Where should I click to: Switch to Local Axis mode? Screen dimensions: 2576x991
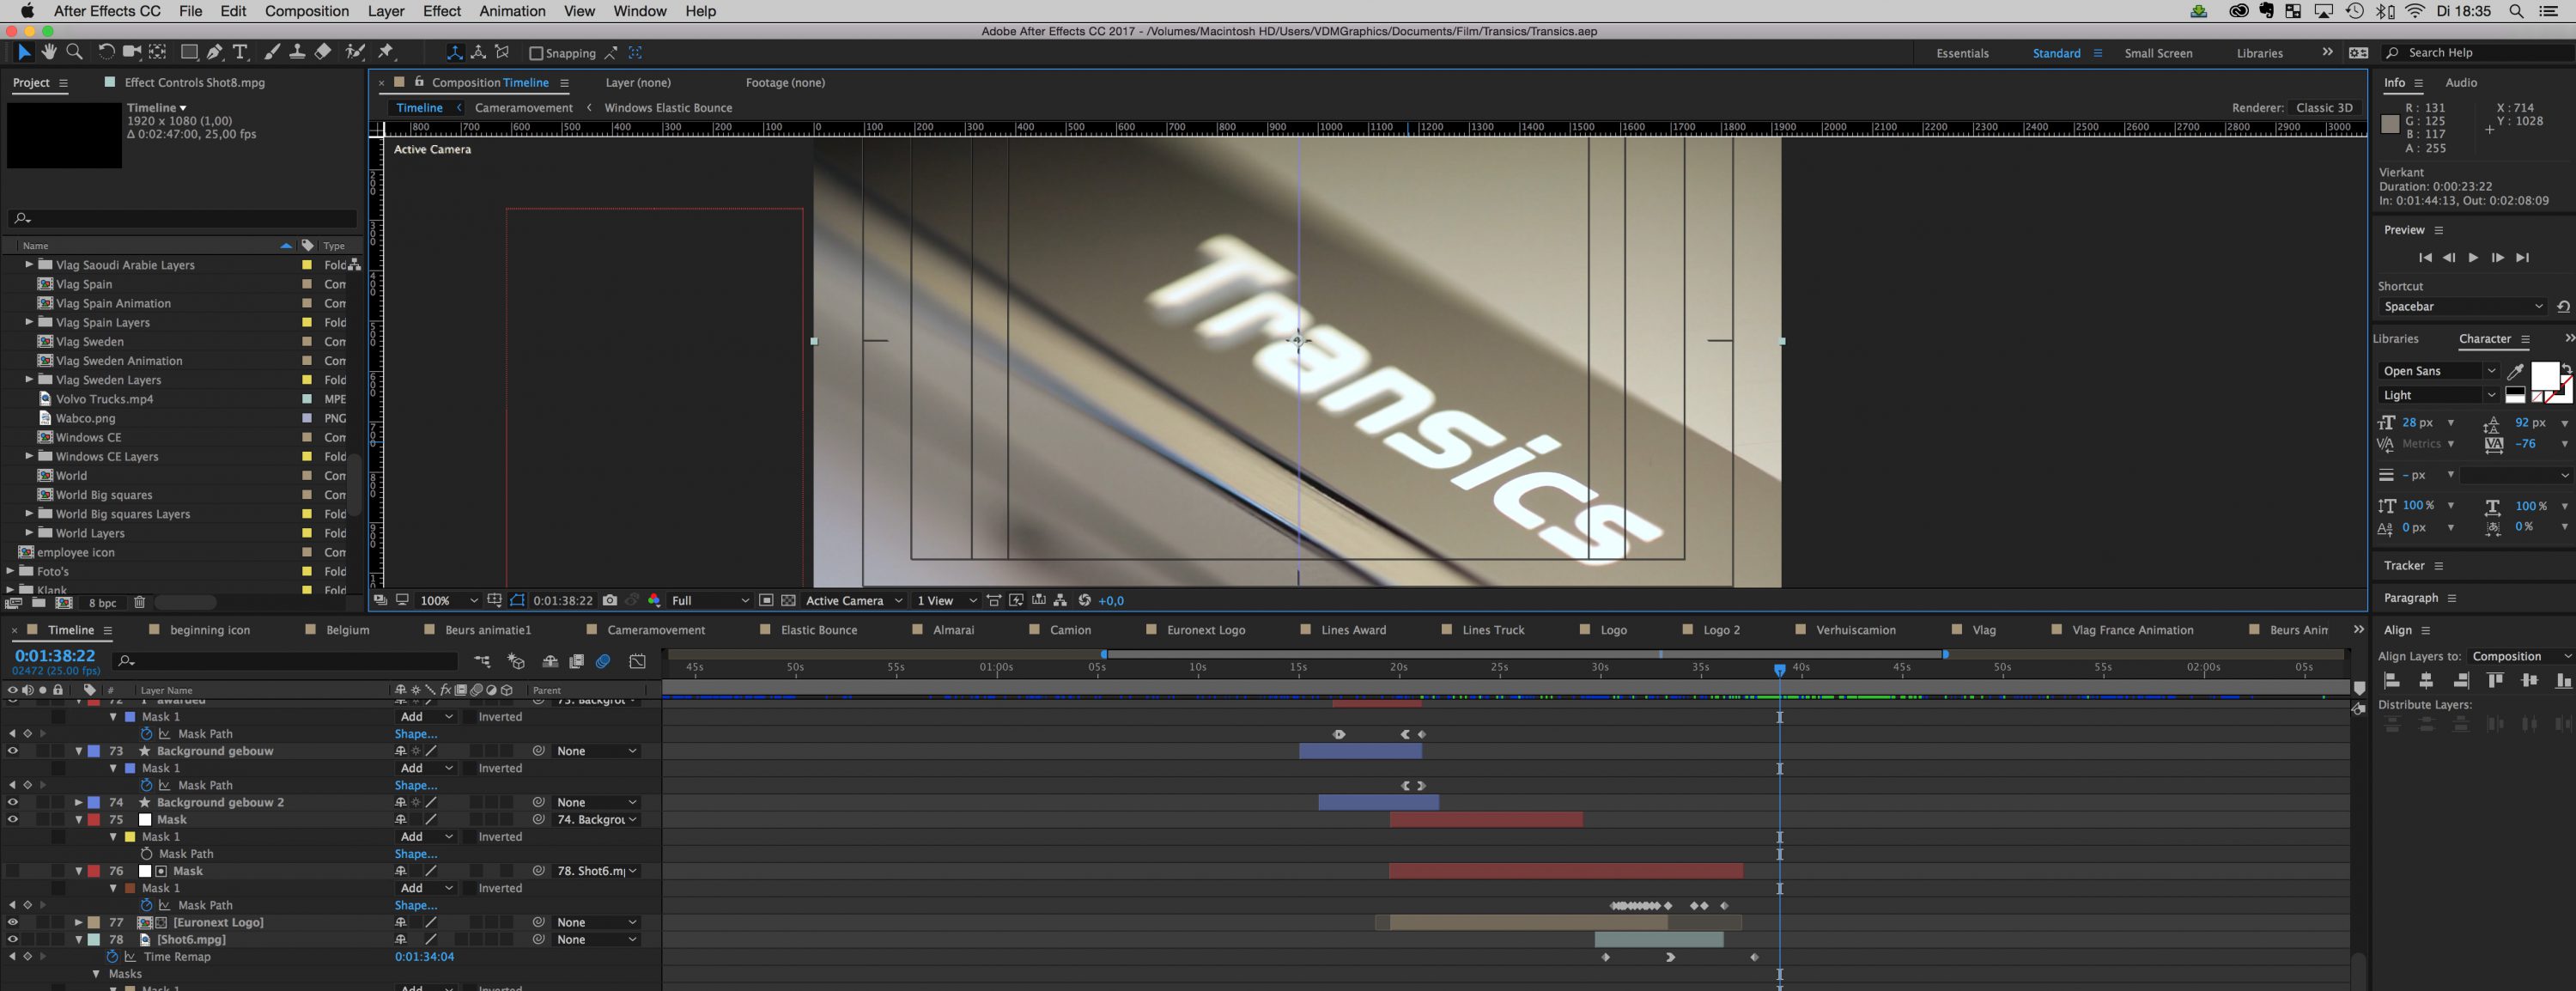454,53
